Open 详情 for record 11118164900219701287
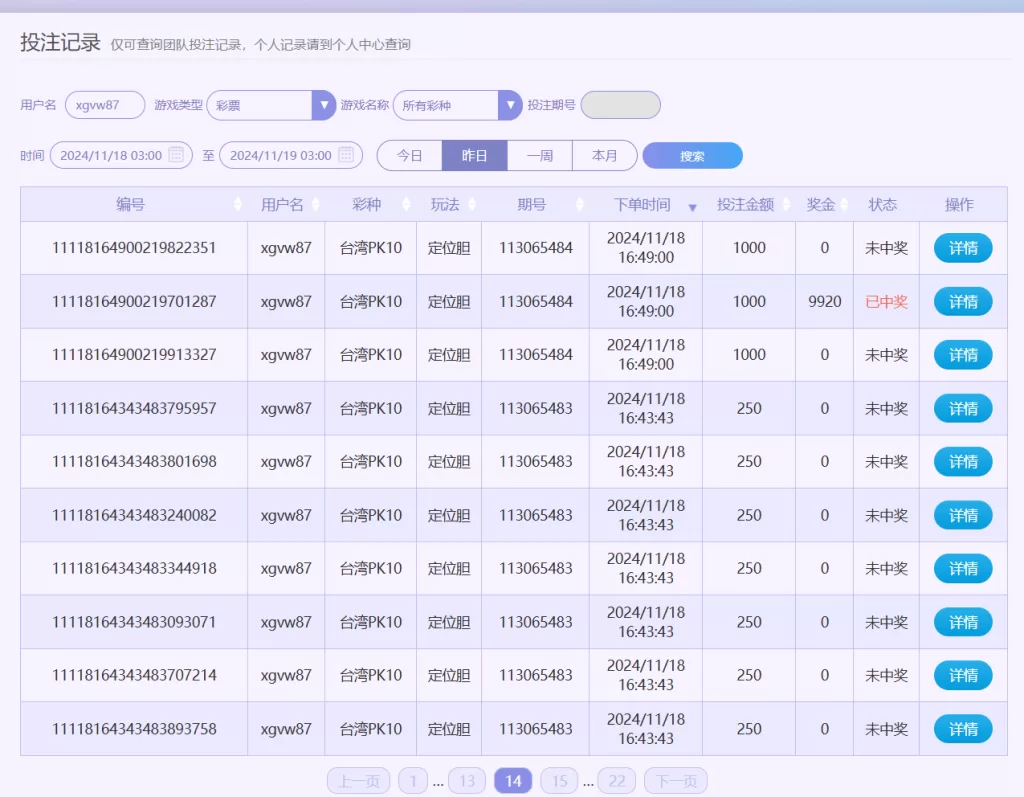Screen dimensions: 1024x797 [963, 302]
